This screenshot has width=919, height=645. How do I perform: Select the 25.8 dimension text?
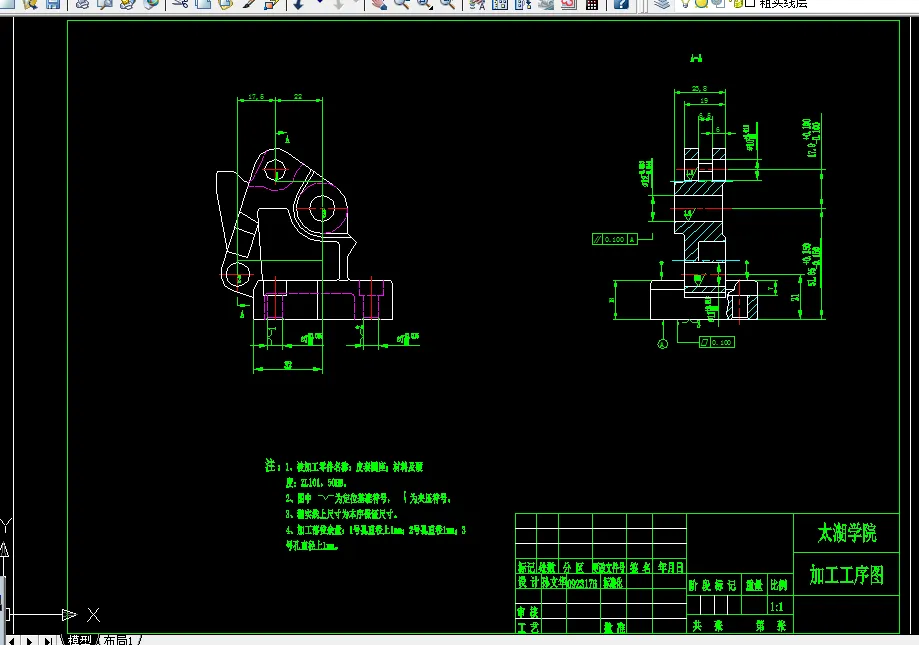[x=699, y=88]
